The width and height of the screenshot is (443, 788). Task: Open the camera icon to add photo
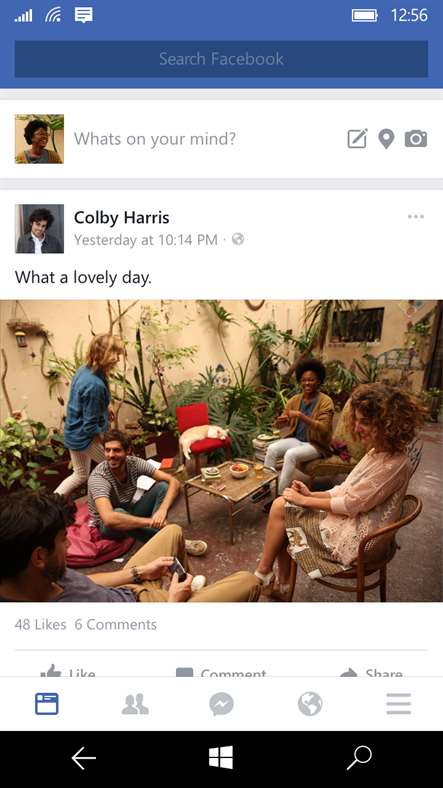tap(416, 139)
